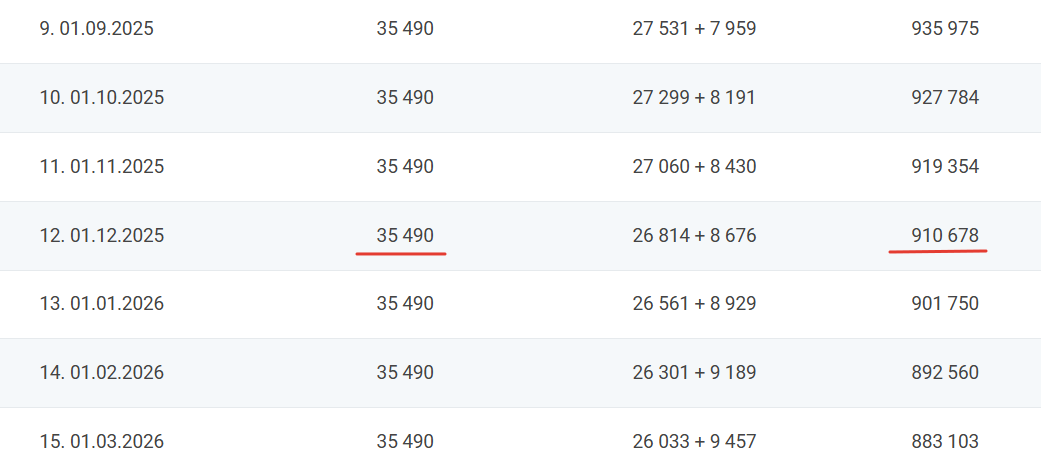Select underlined balance 910 678
The width and height of the screenshot is (1041, 460).
945,236
